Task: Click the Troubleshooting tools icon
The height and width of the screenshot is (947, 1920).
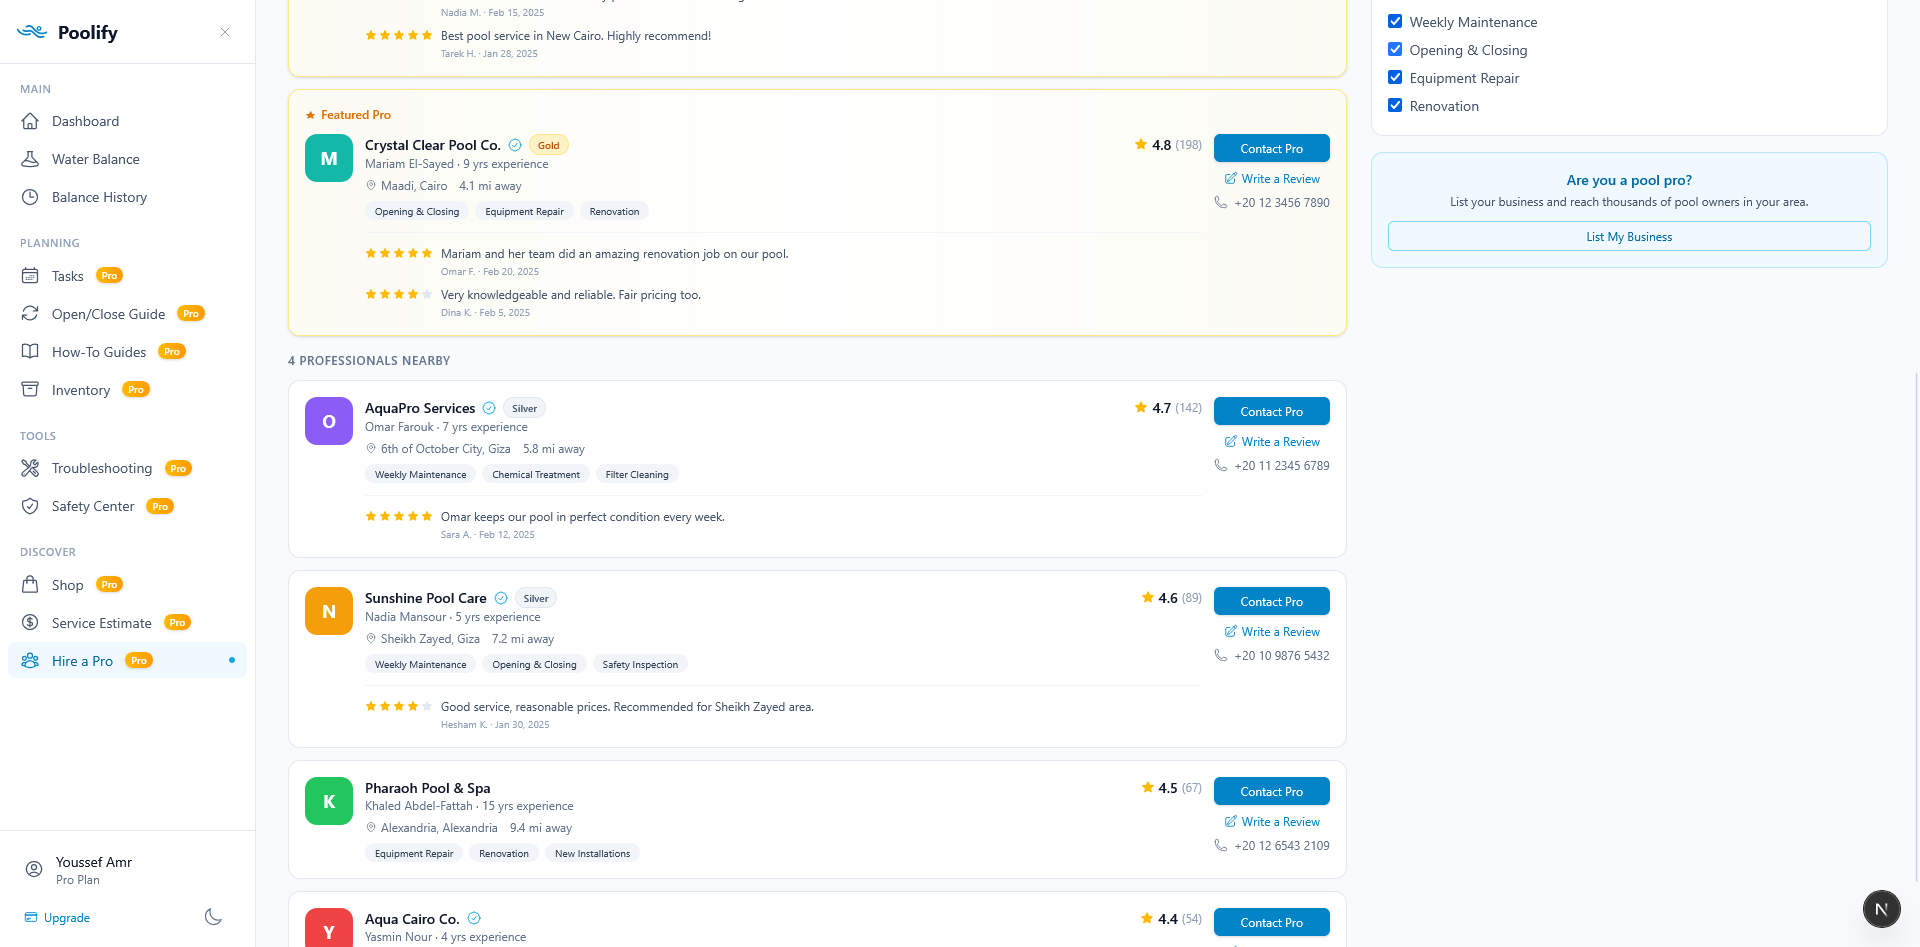Action: point(30,468)
